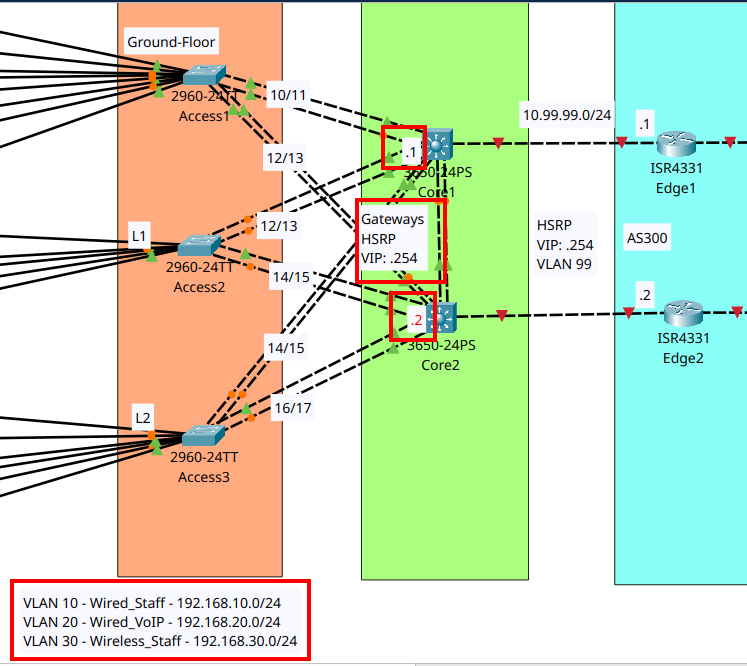
Task: Click the Access3 device name label
Action: (x=203, y=477)
